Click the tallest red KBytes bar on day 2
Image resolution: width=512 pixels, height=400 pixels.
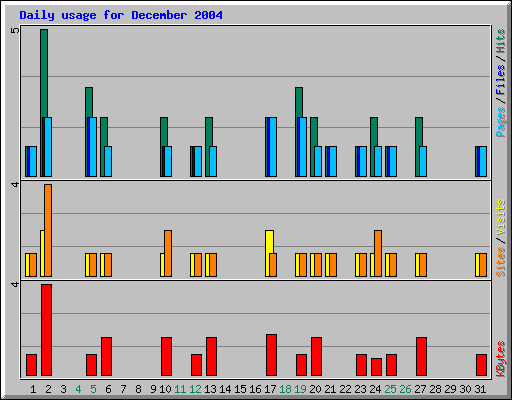pos(46,330)
